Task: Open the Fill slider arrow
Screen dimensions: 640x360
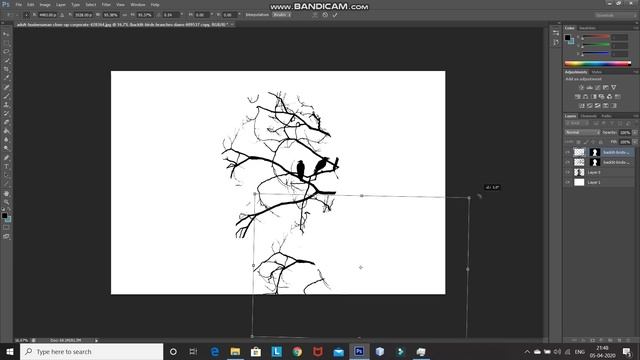Action: coord(635,142)
